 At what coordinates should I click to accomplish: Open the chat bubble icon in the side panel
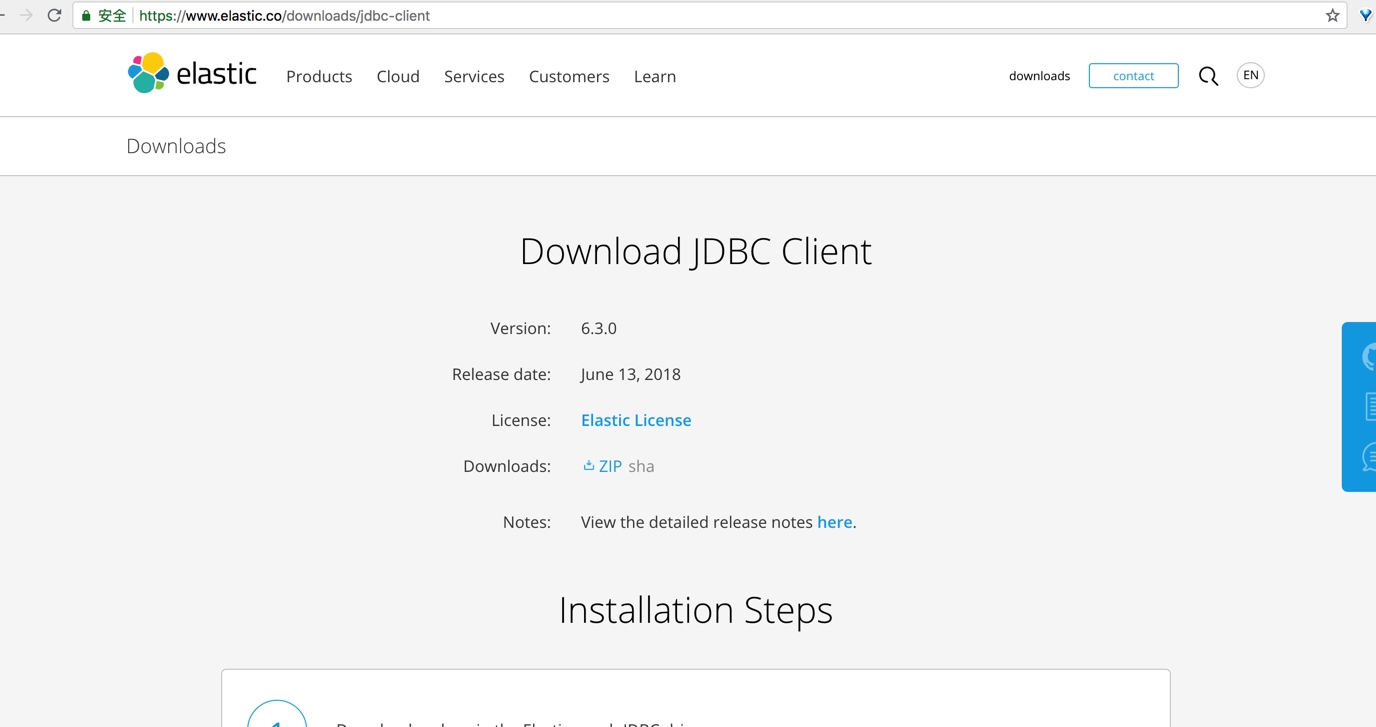pos(1368,457)
